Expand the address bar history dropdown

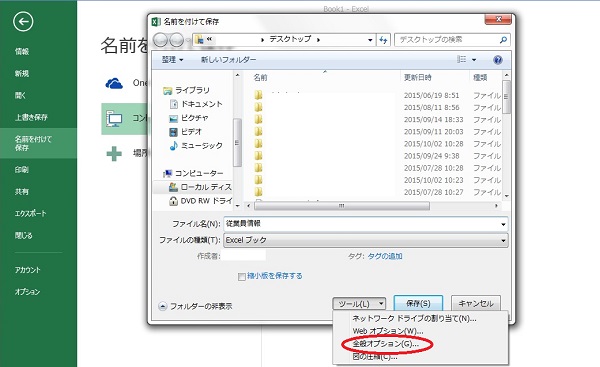click(x=370, y=40)
